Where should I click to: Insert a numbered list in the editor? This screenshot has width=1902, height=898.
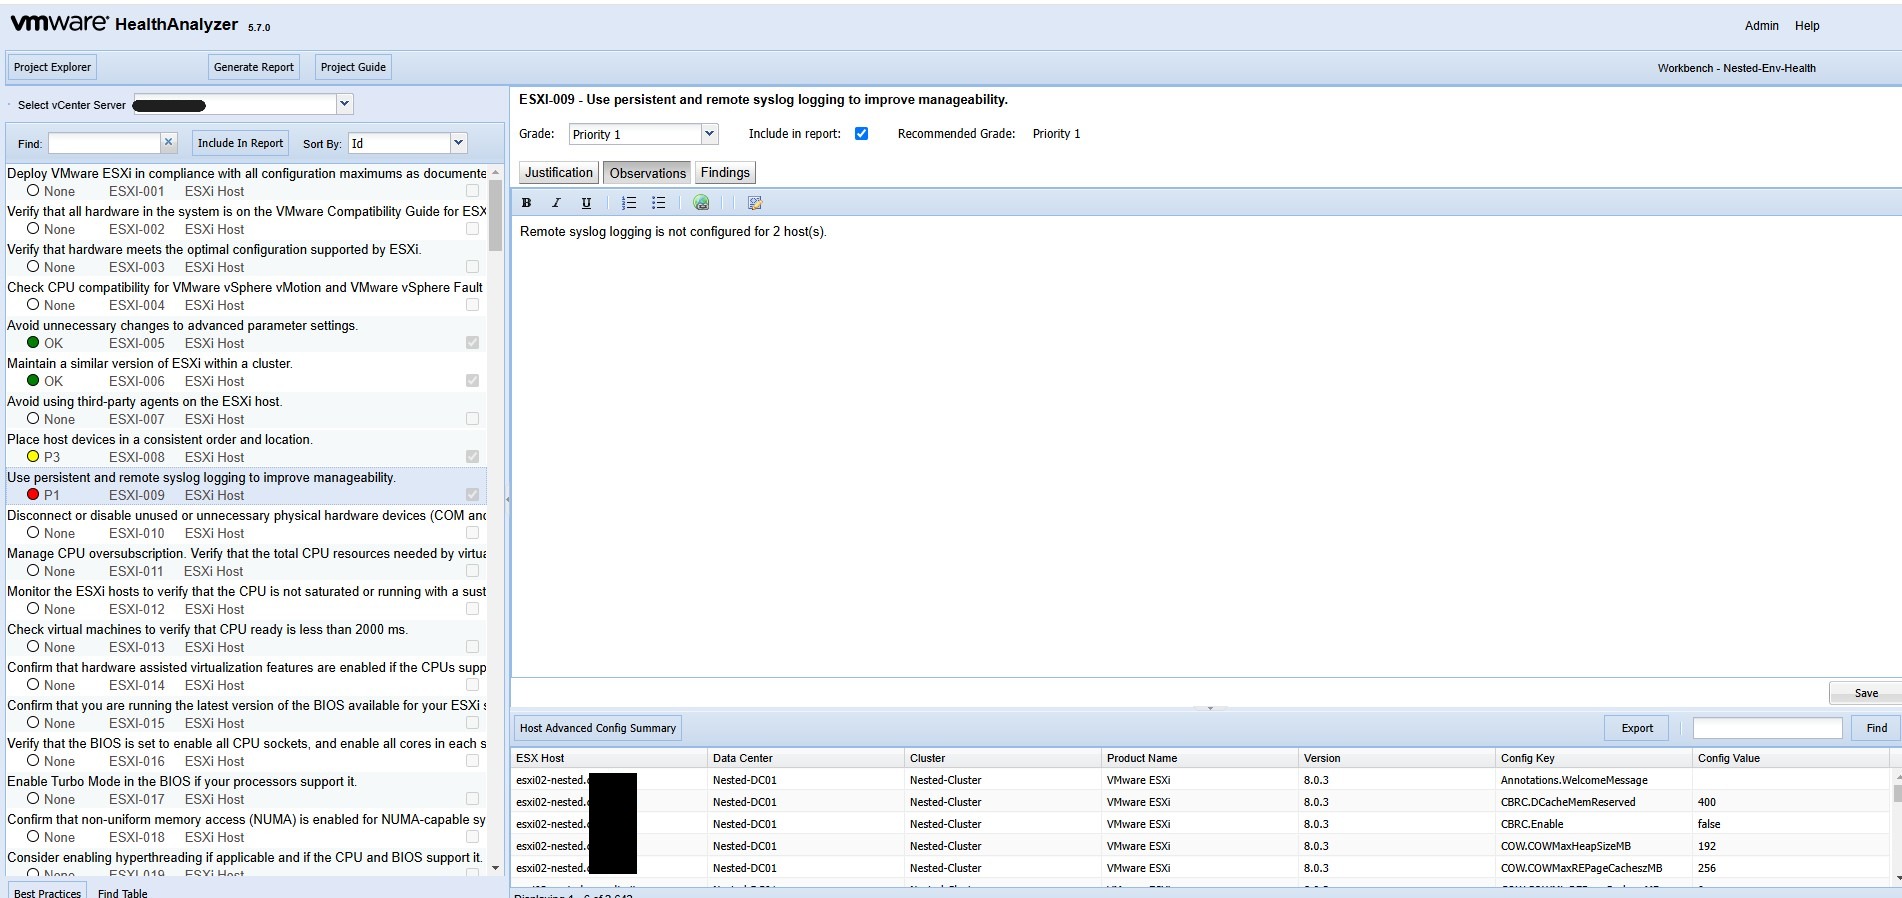629,203
